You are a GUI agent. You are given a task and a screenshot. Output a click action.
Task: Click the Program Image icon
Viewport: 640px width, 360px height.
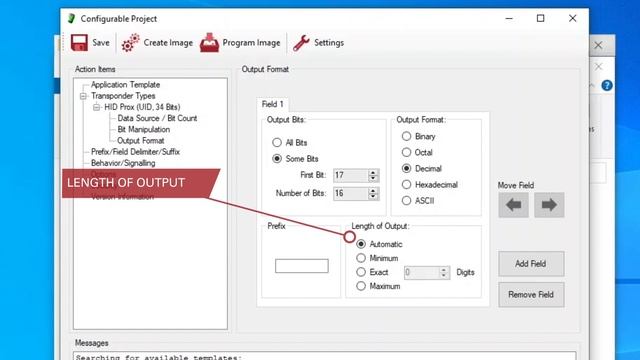[x=209, y=42]
